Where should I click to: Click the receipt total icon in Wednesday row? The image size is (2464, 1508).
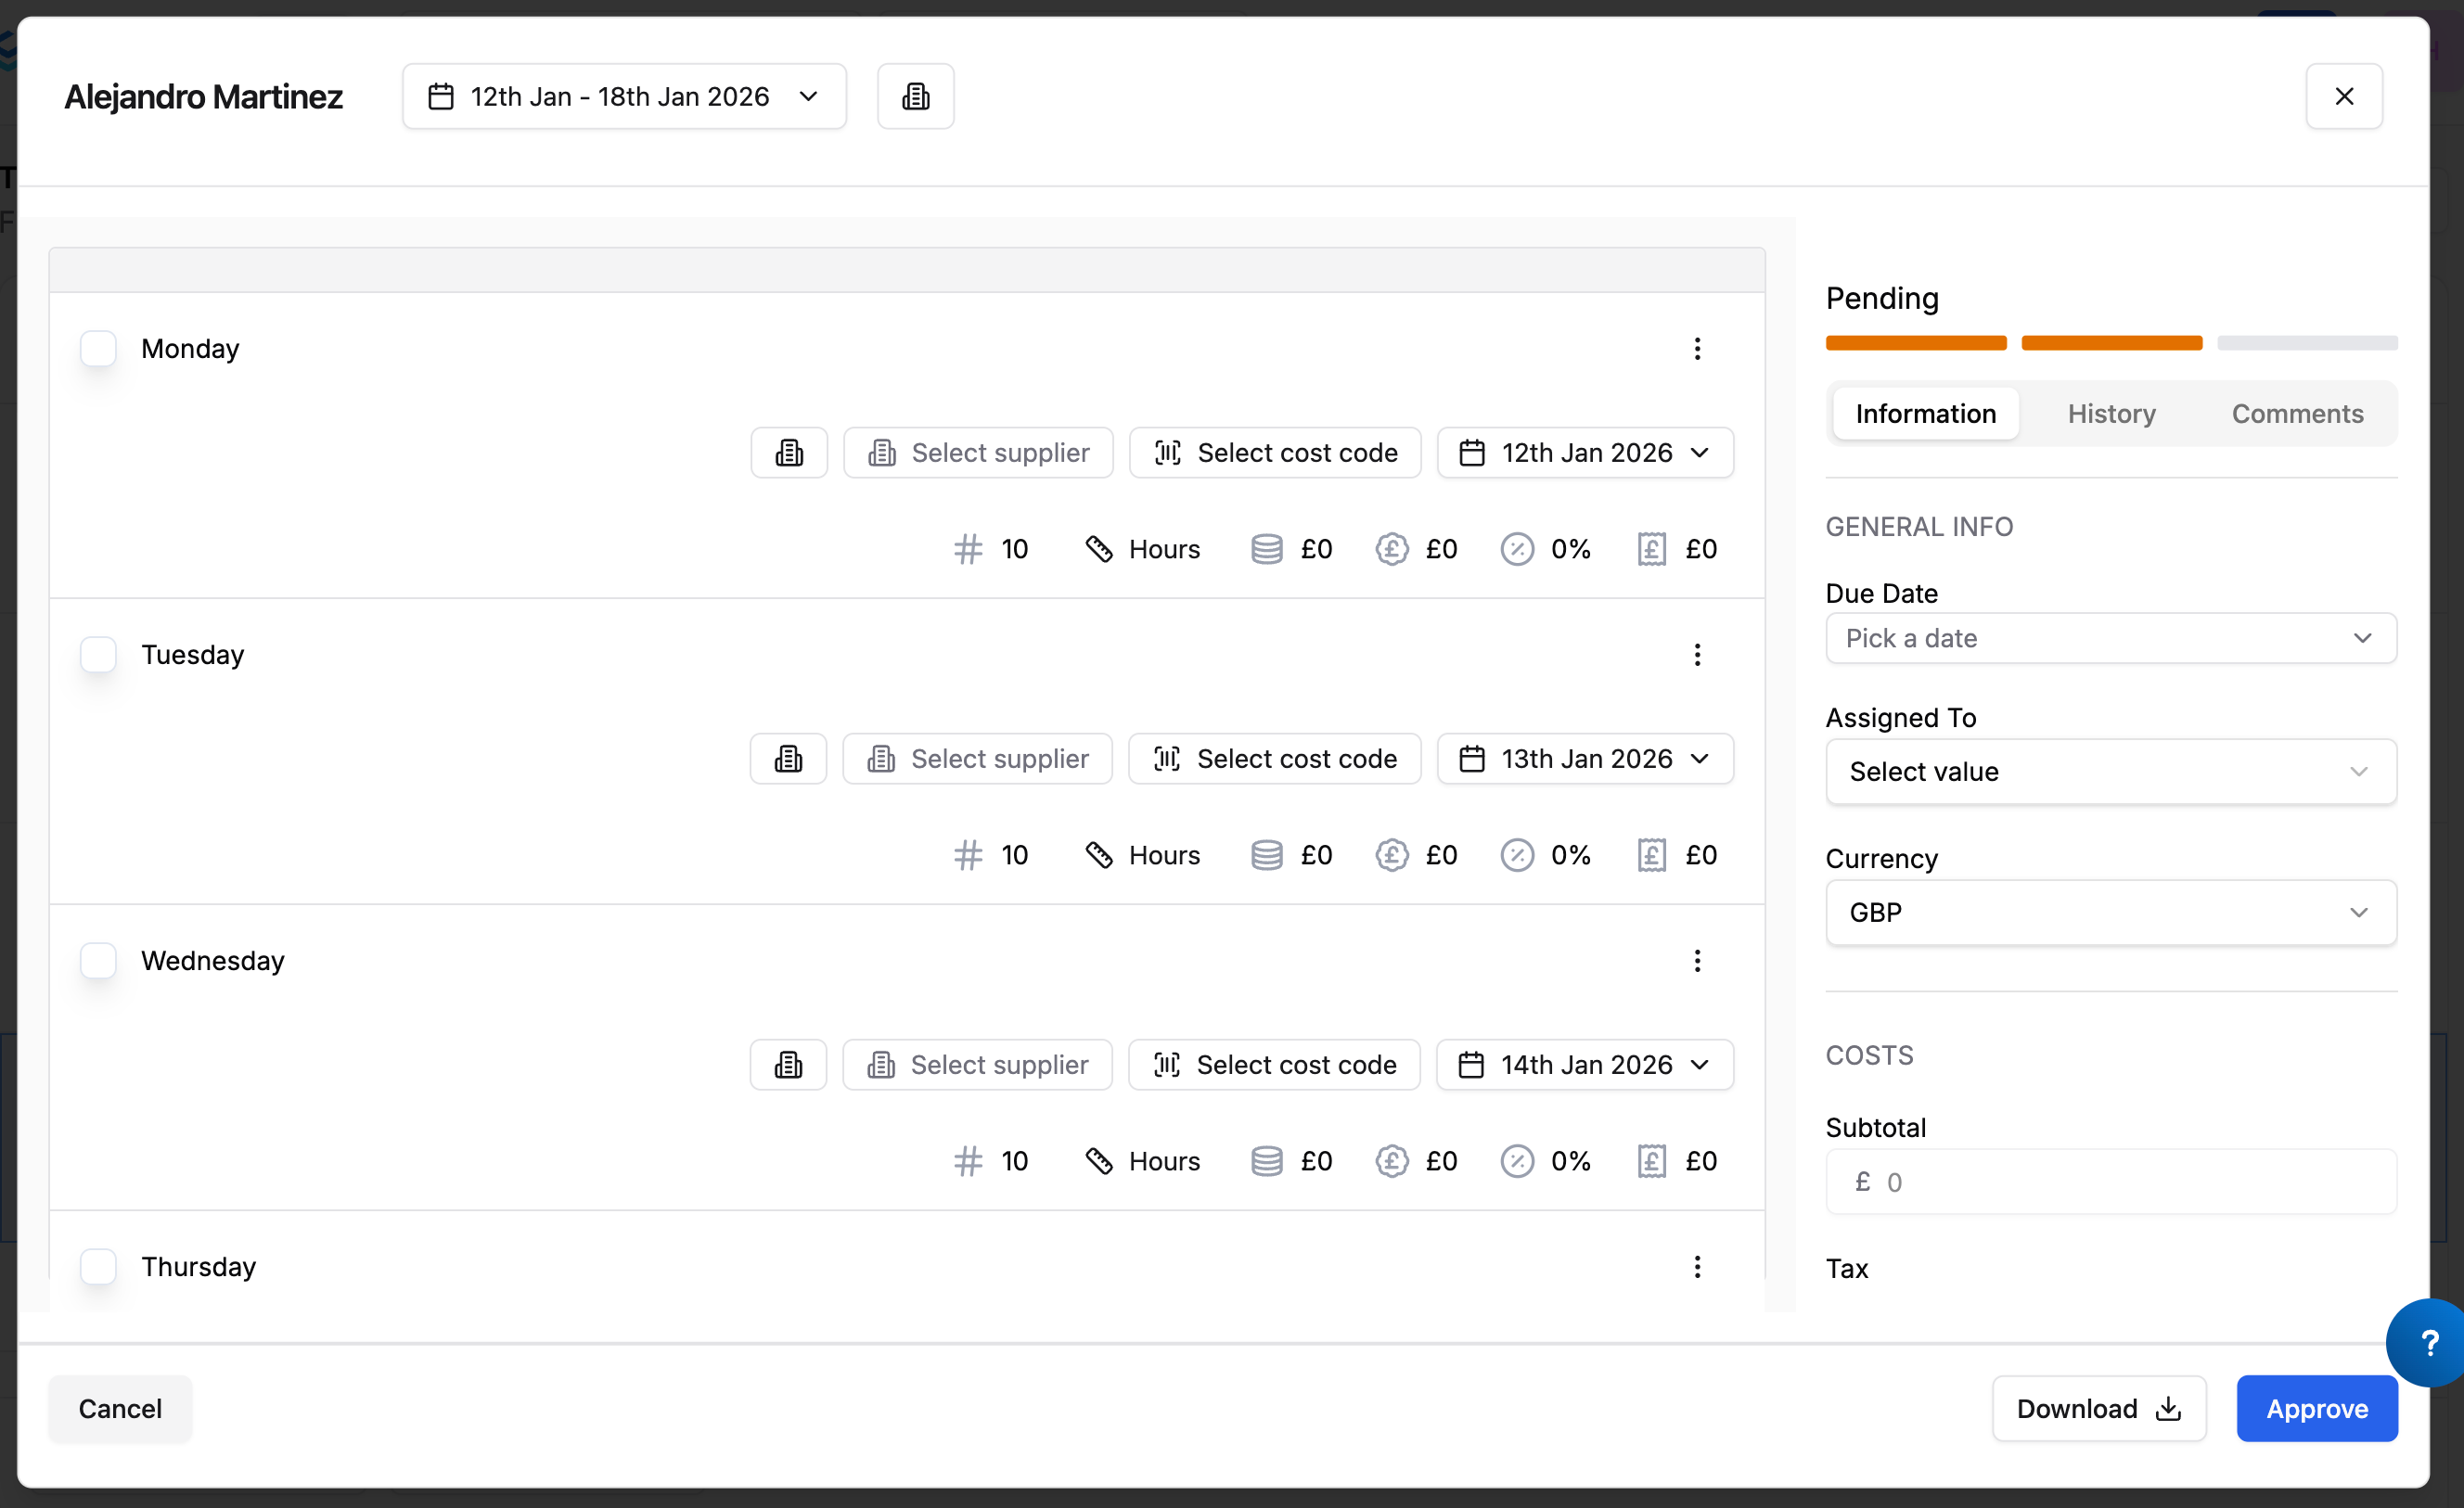coord(1652,1161)
